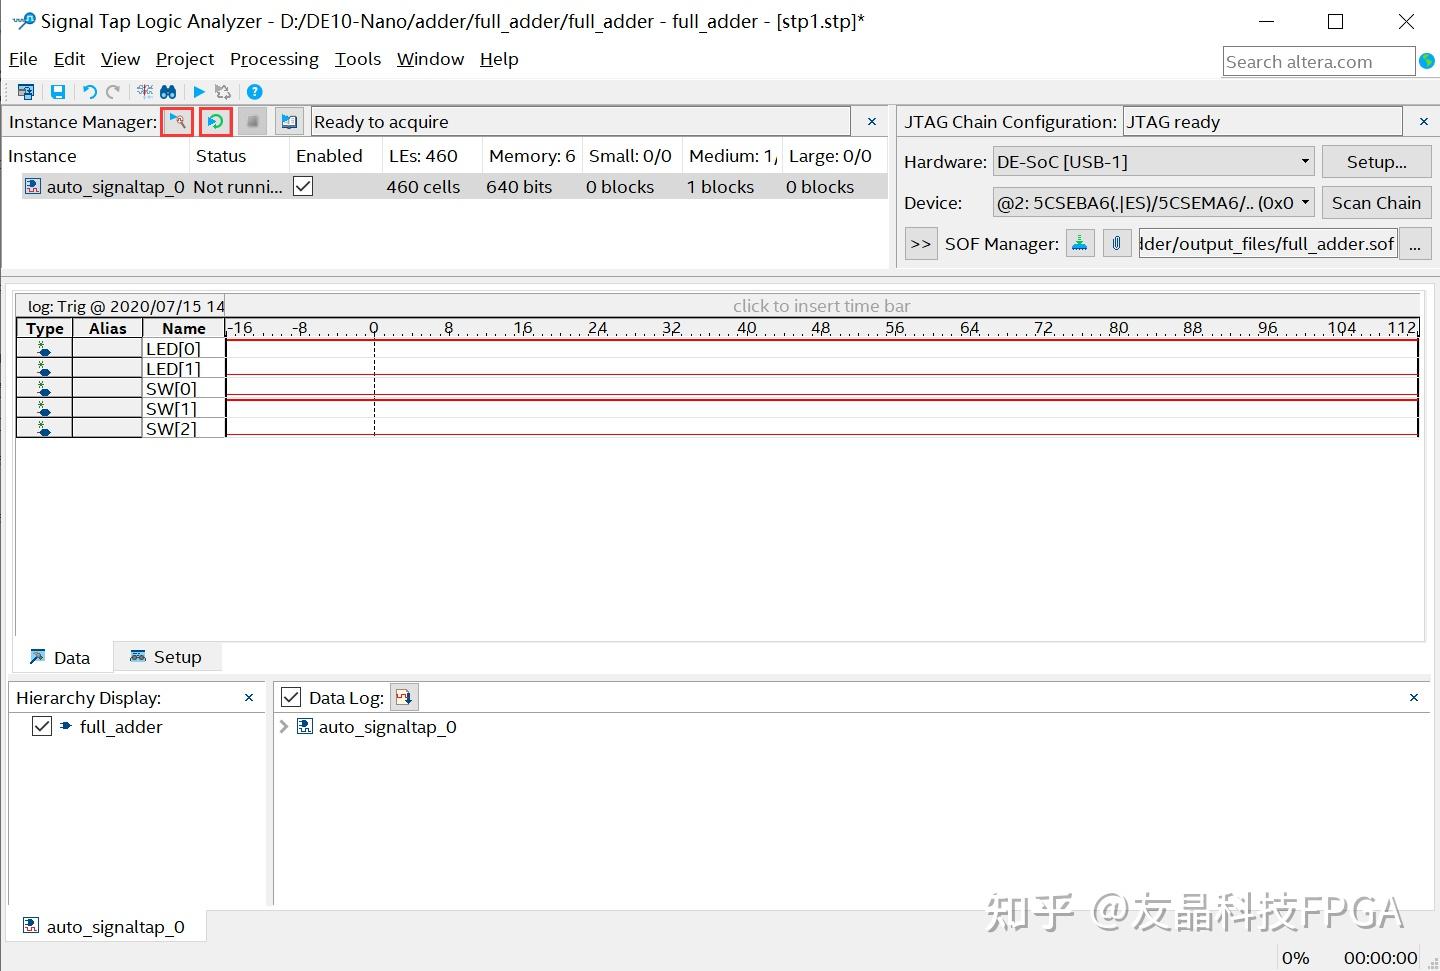Open the Program Device icon in SOF Manager

(1080, 243)
